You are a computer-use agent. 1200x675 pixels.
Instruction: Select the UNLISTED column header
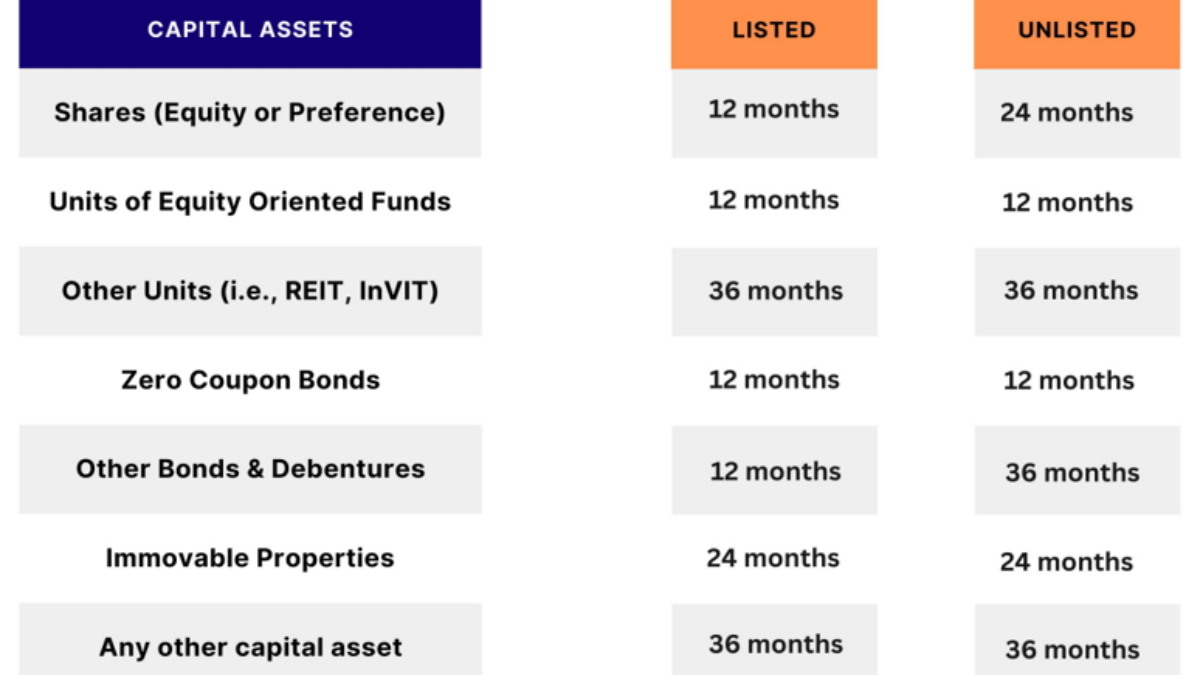tap(1076, 30)
